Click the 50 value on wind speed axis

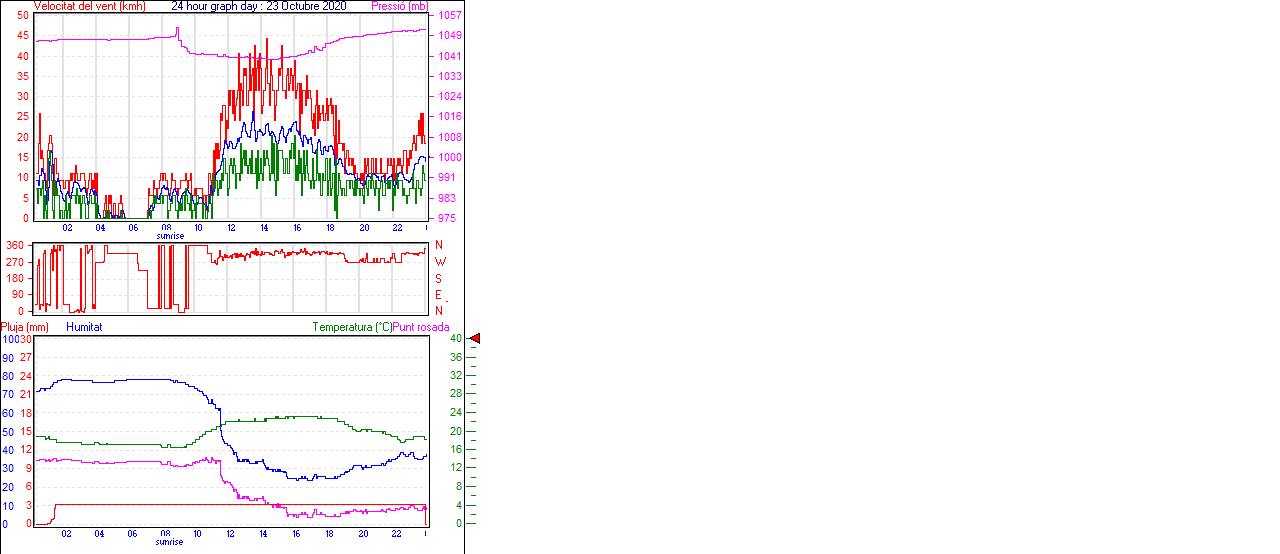(x=23, y=16)
